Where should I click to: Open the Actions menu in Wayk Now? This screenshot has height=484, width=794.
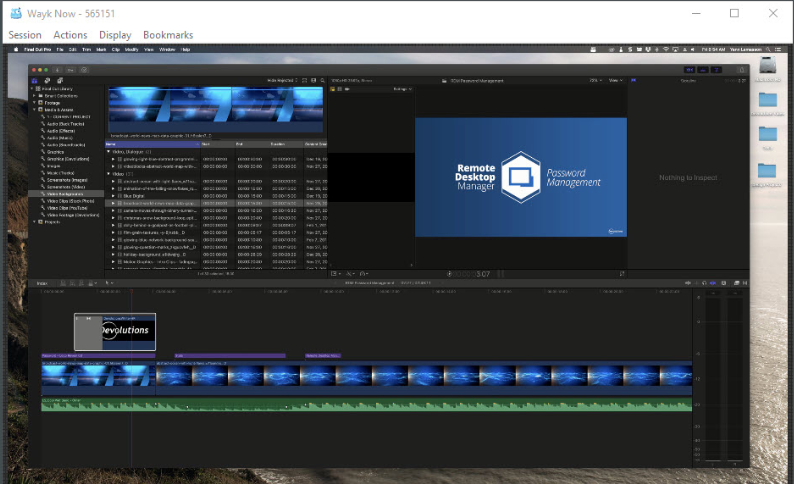pos(70,35)
